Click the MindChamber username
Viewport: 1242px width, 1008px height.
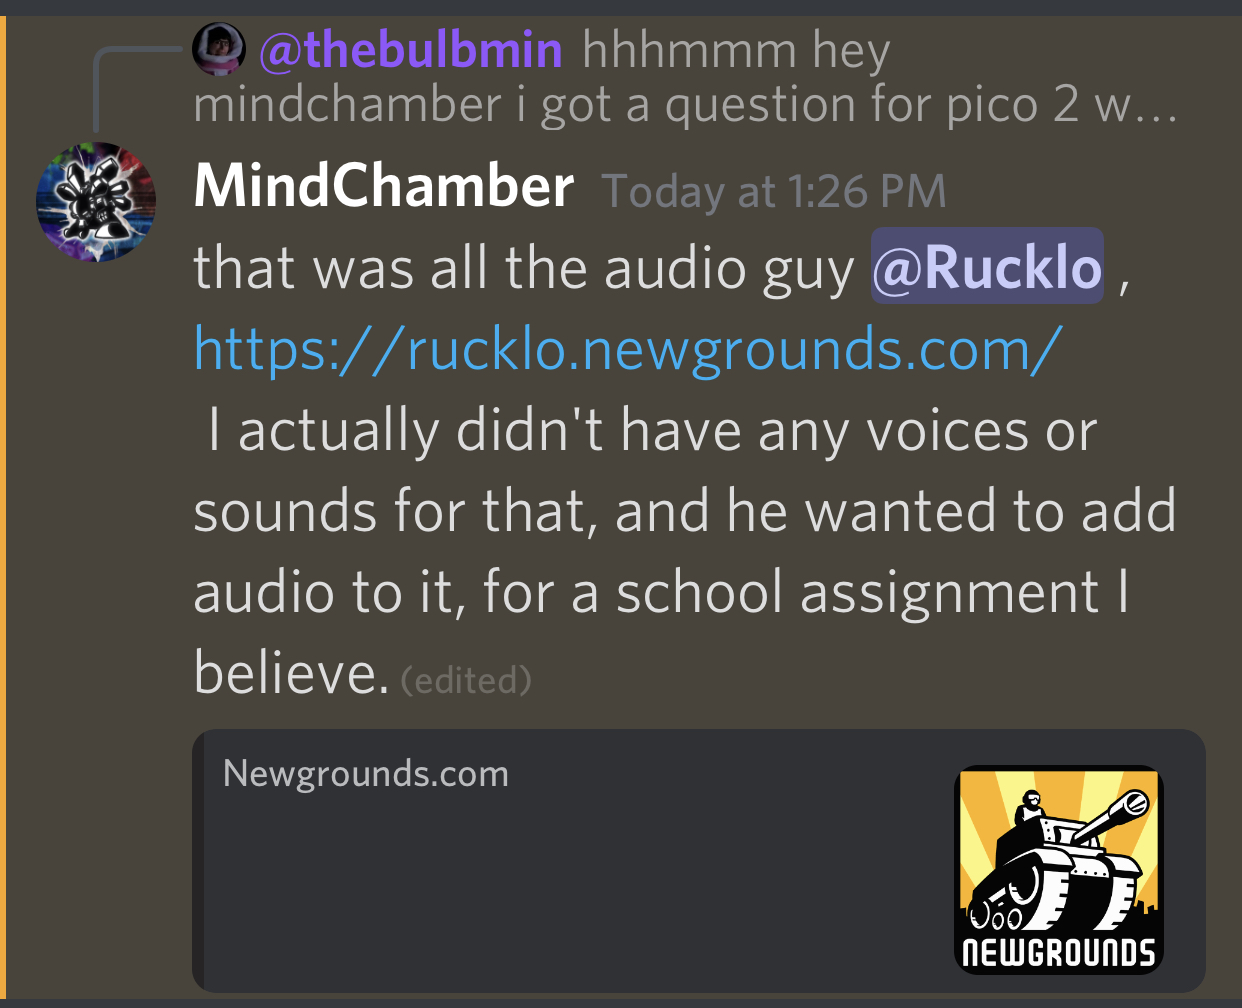pos(383,187)
